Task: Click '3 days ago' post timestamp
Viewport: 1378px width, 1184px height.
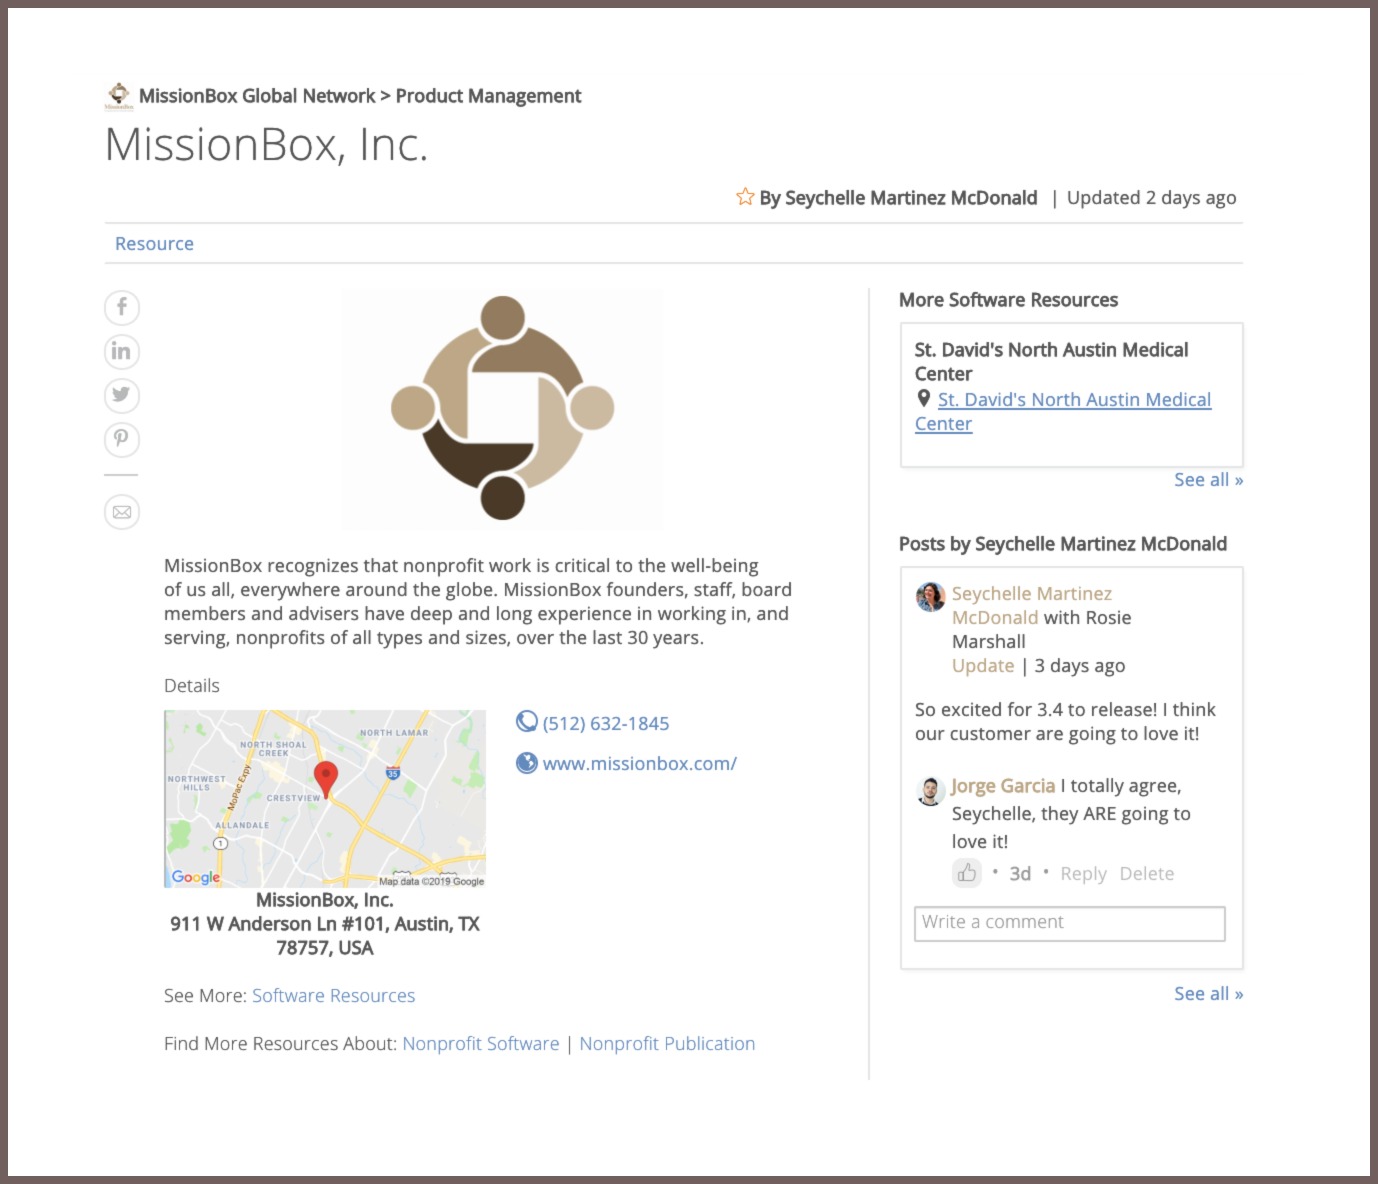Action: [x=1080, y=666]
